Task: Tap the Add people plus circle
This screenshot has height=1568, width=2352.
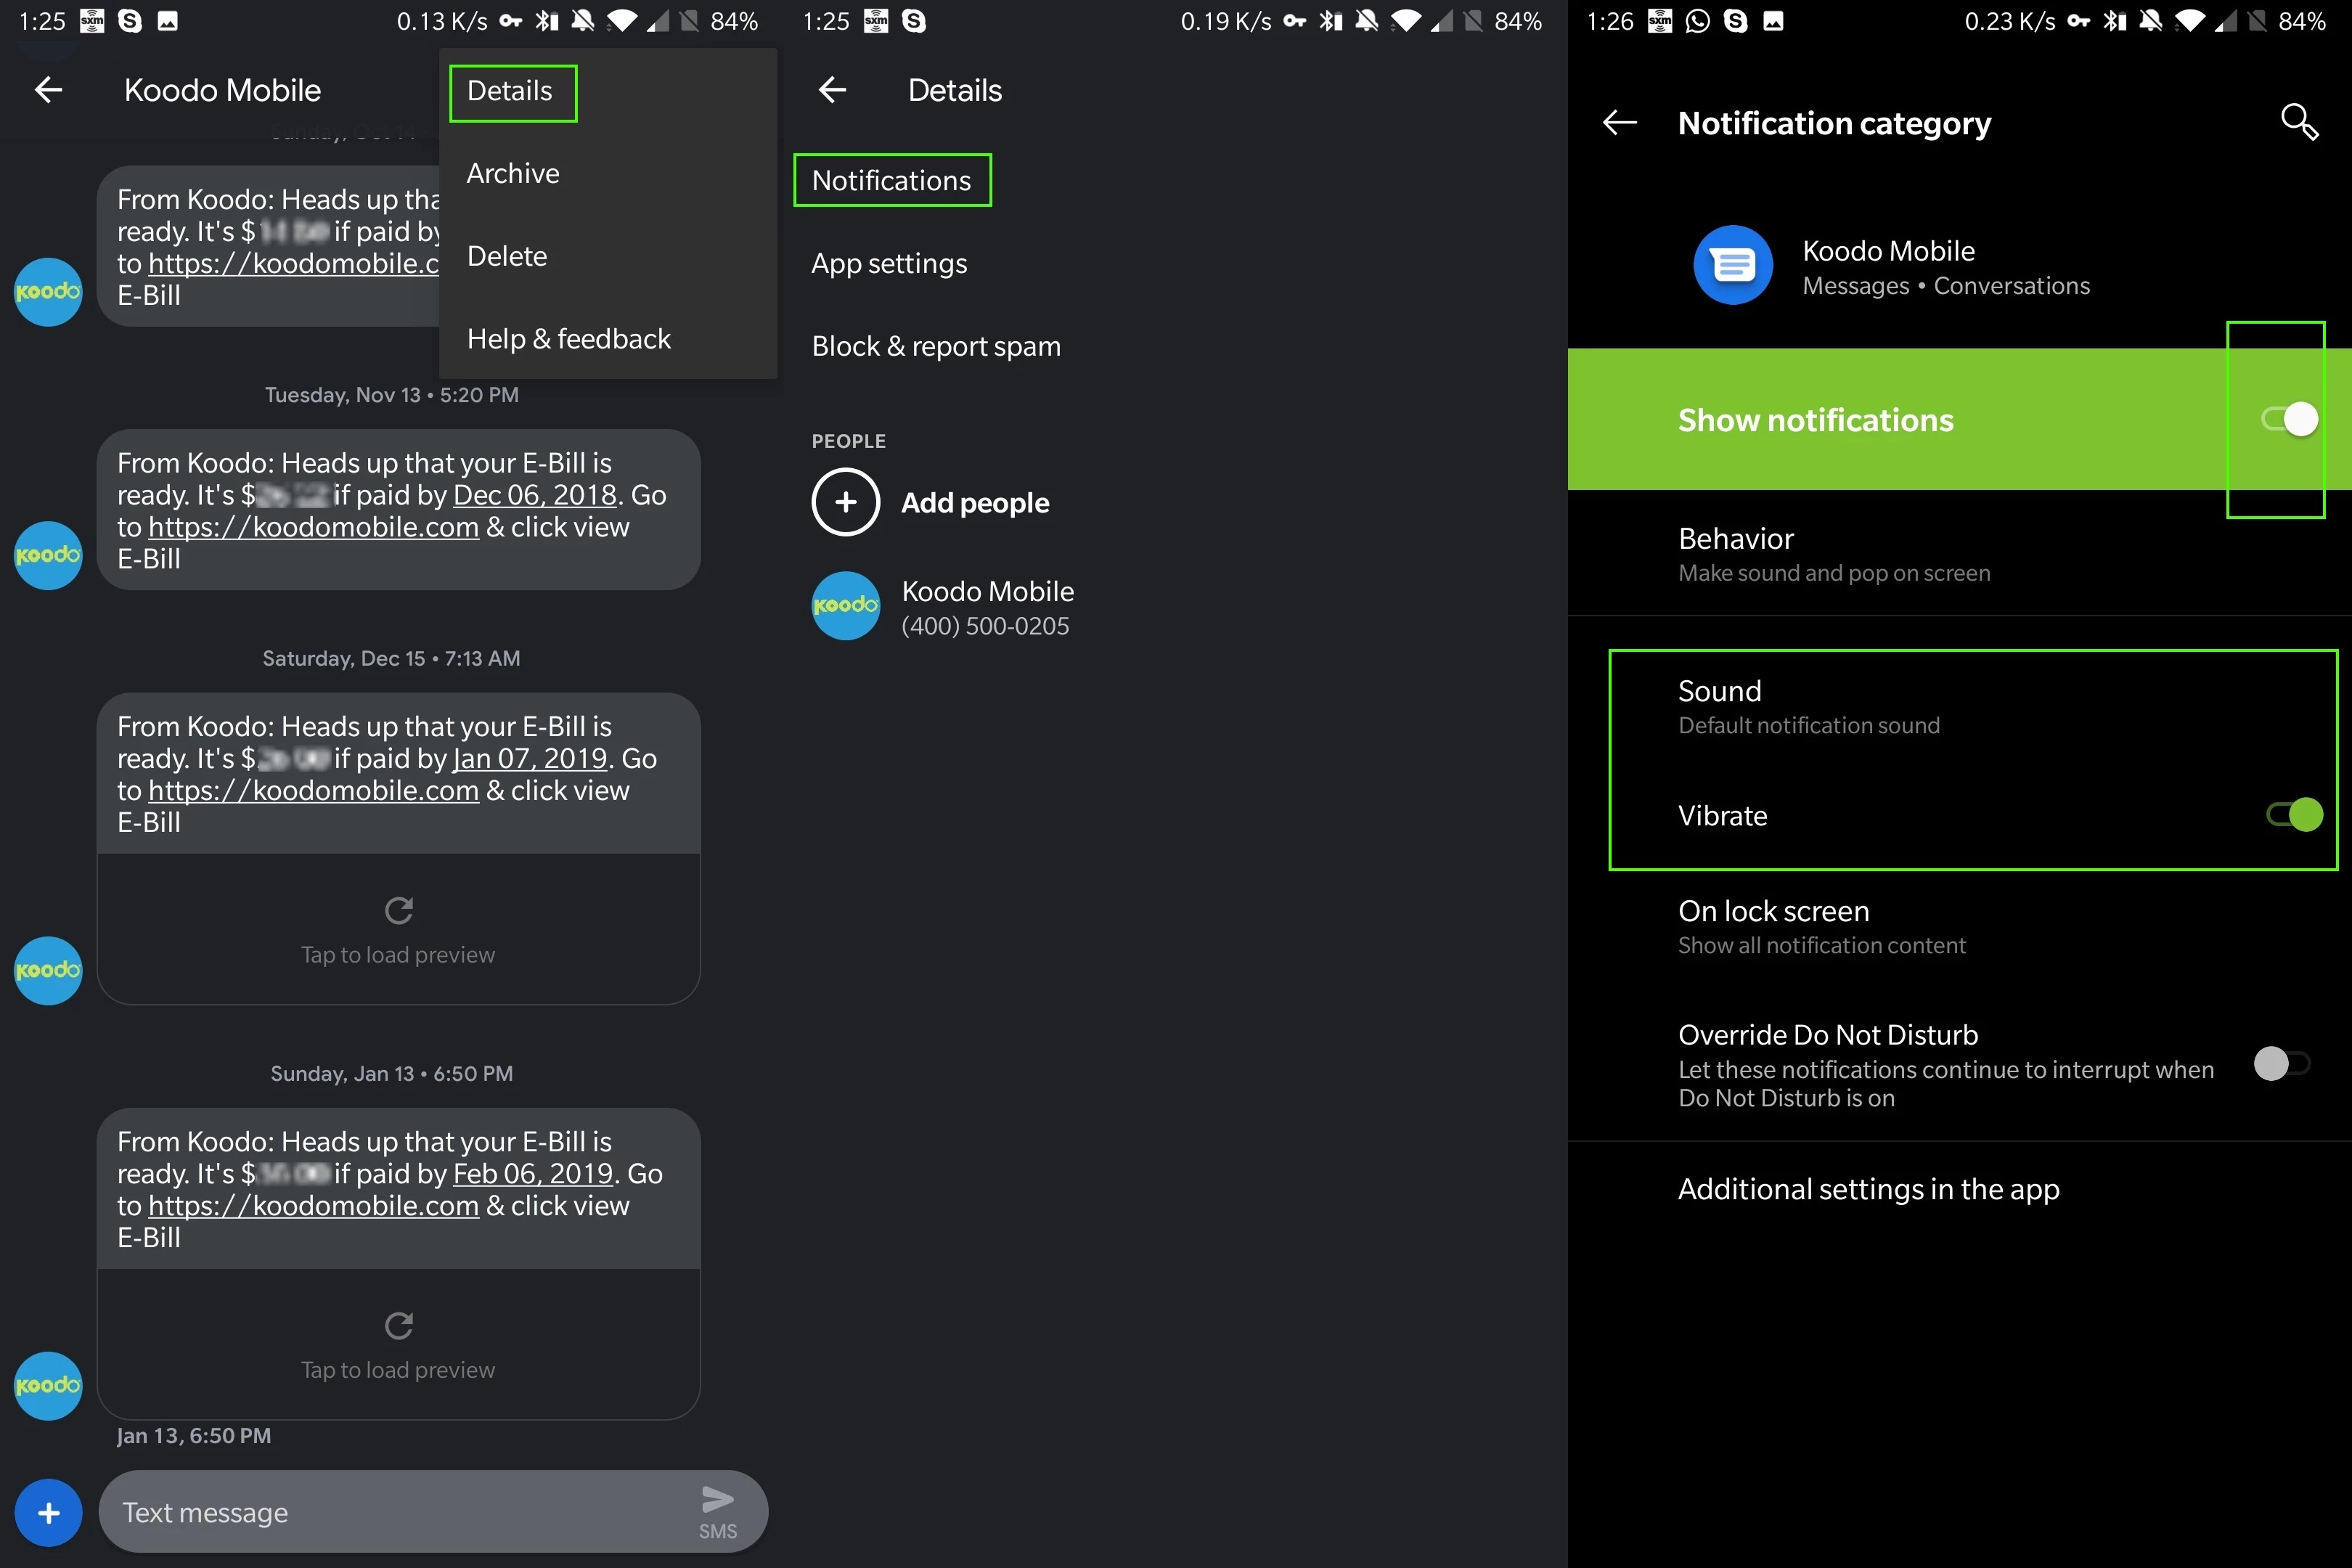Action: [845, 502]
